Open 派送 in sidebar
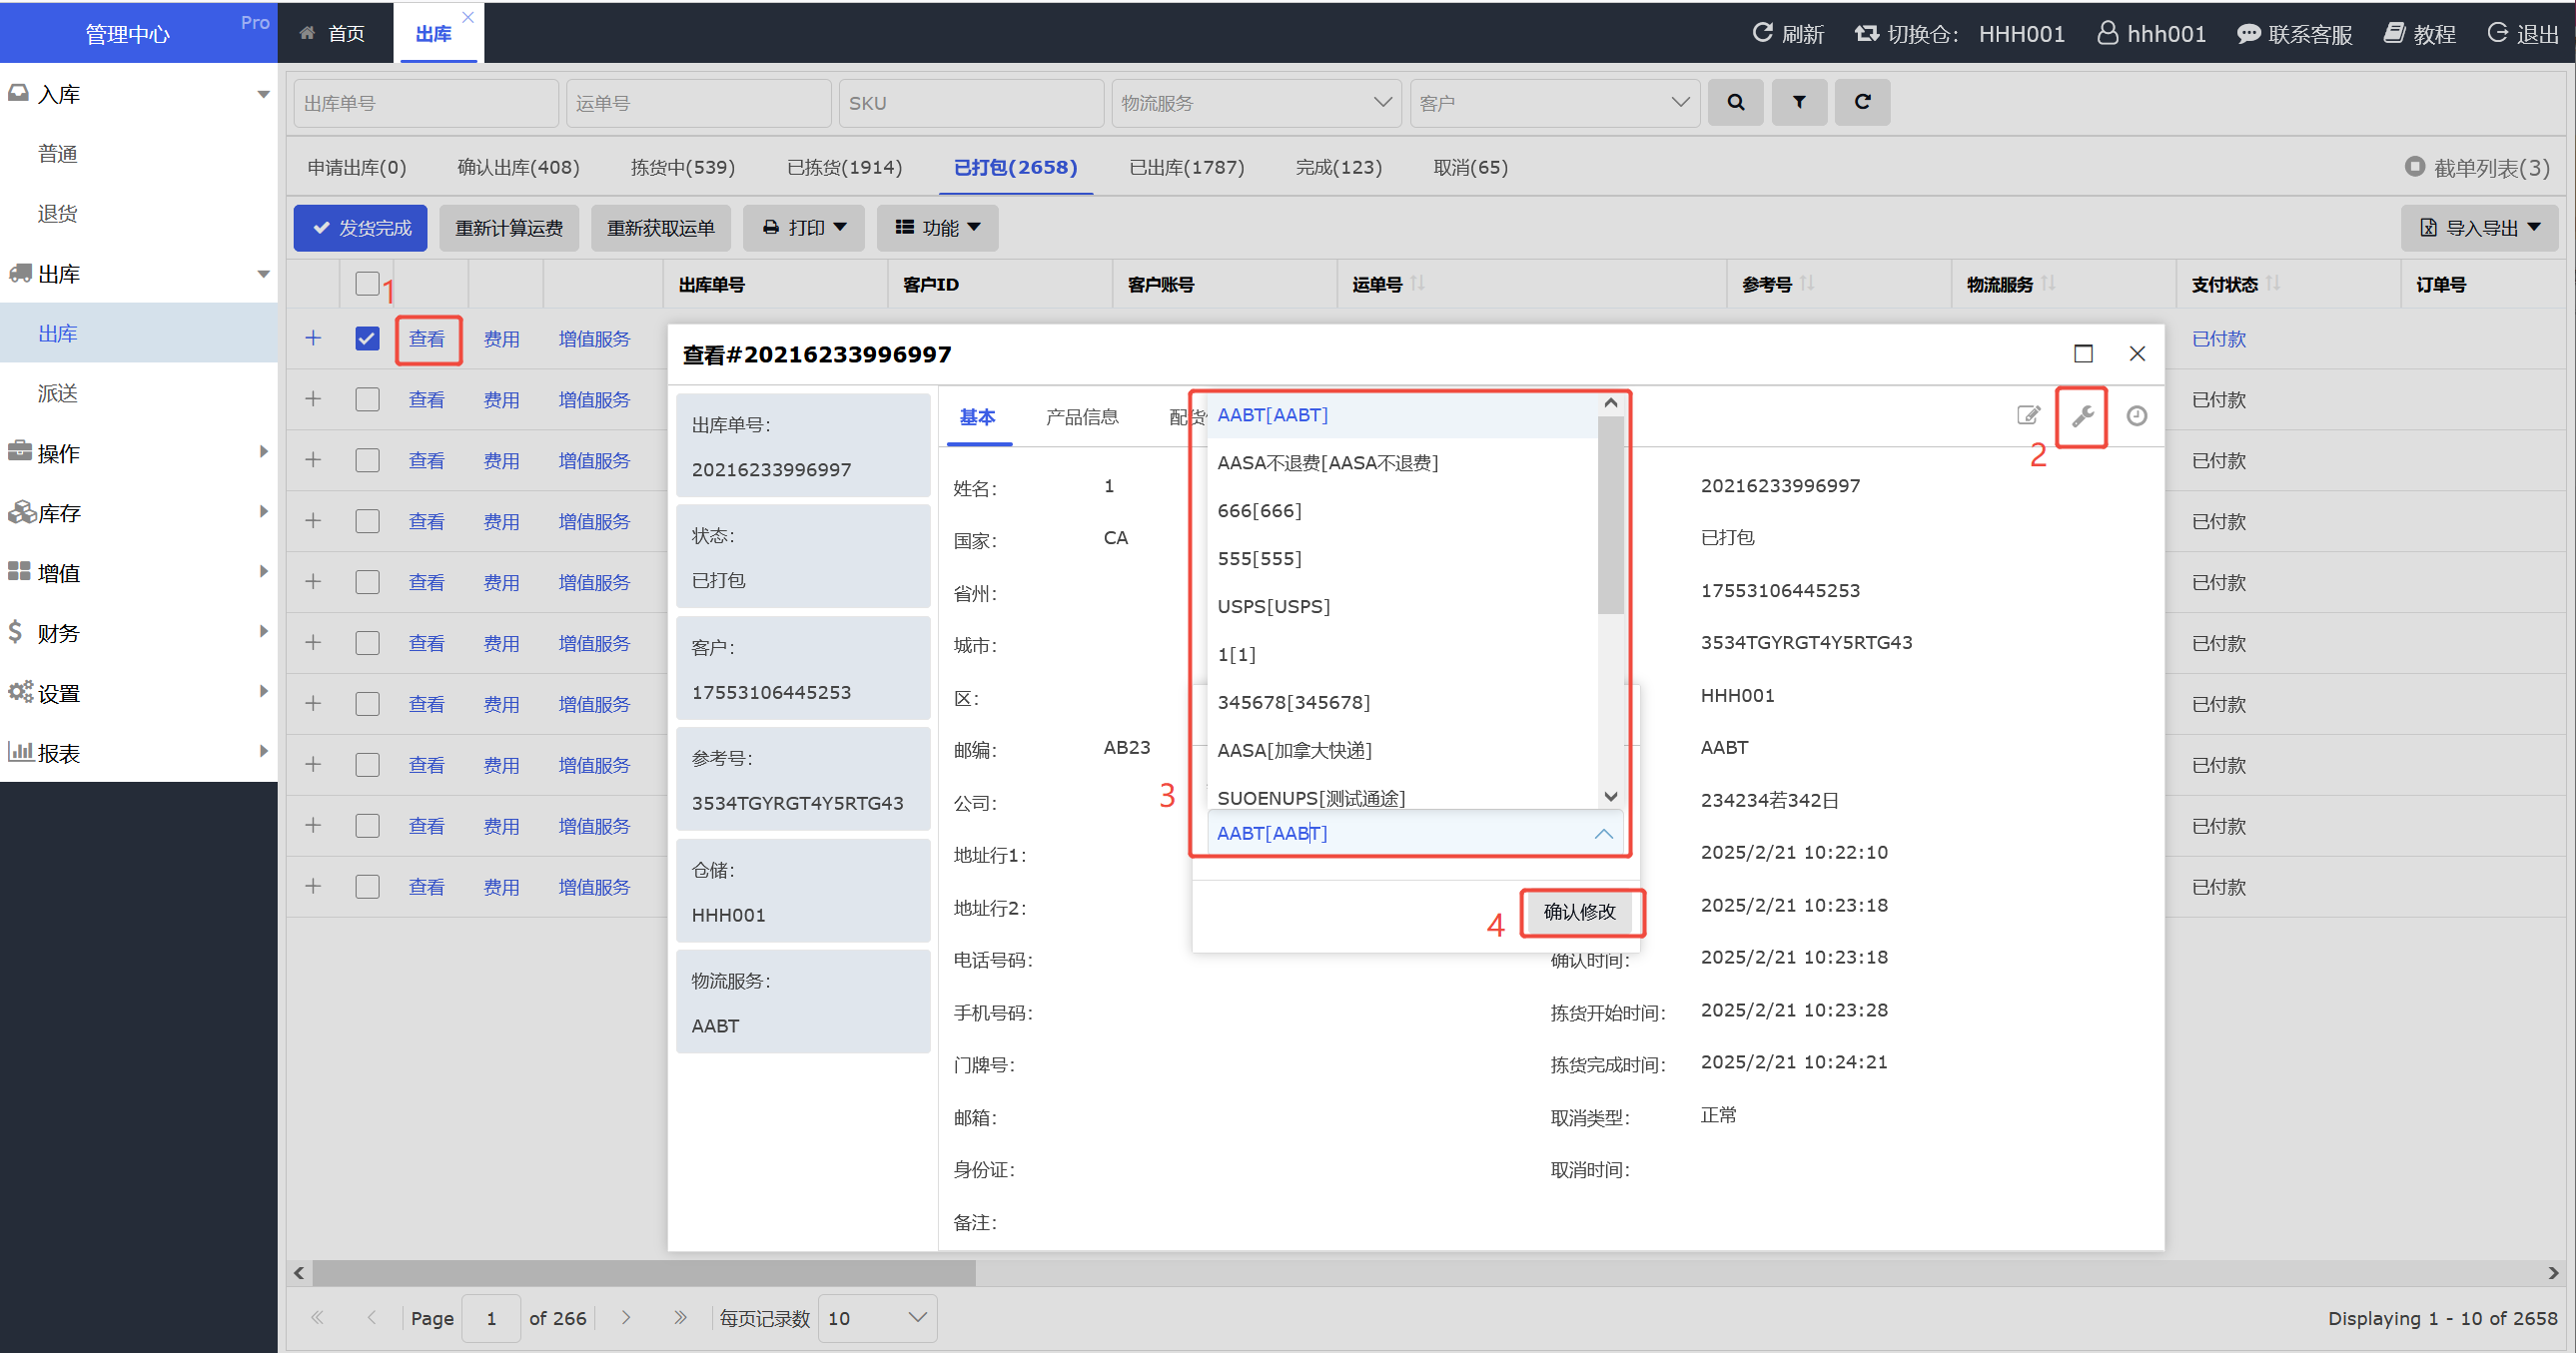The width and height of the screenshot is (2576, 1353). click(x=139, y=393)
